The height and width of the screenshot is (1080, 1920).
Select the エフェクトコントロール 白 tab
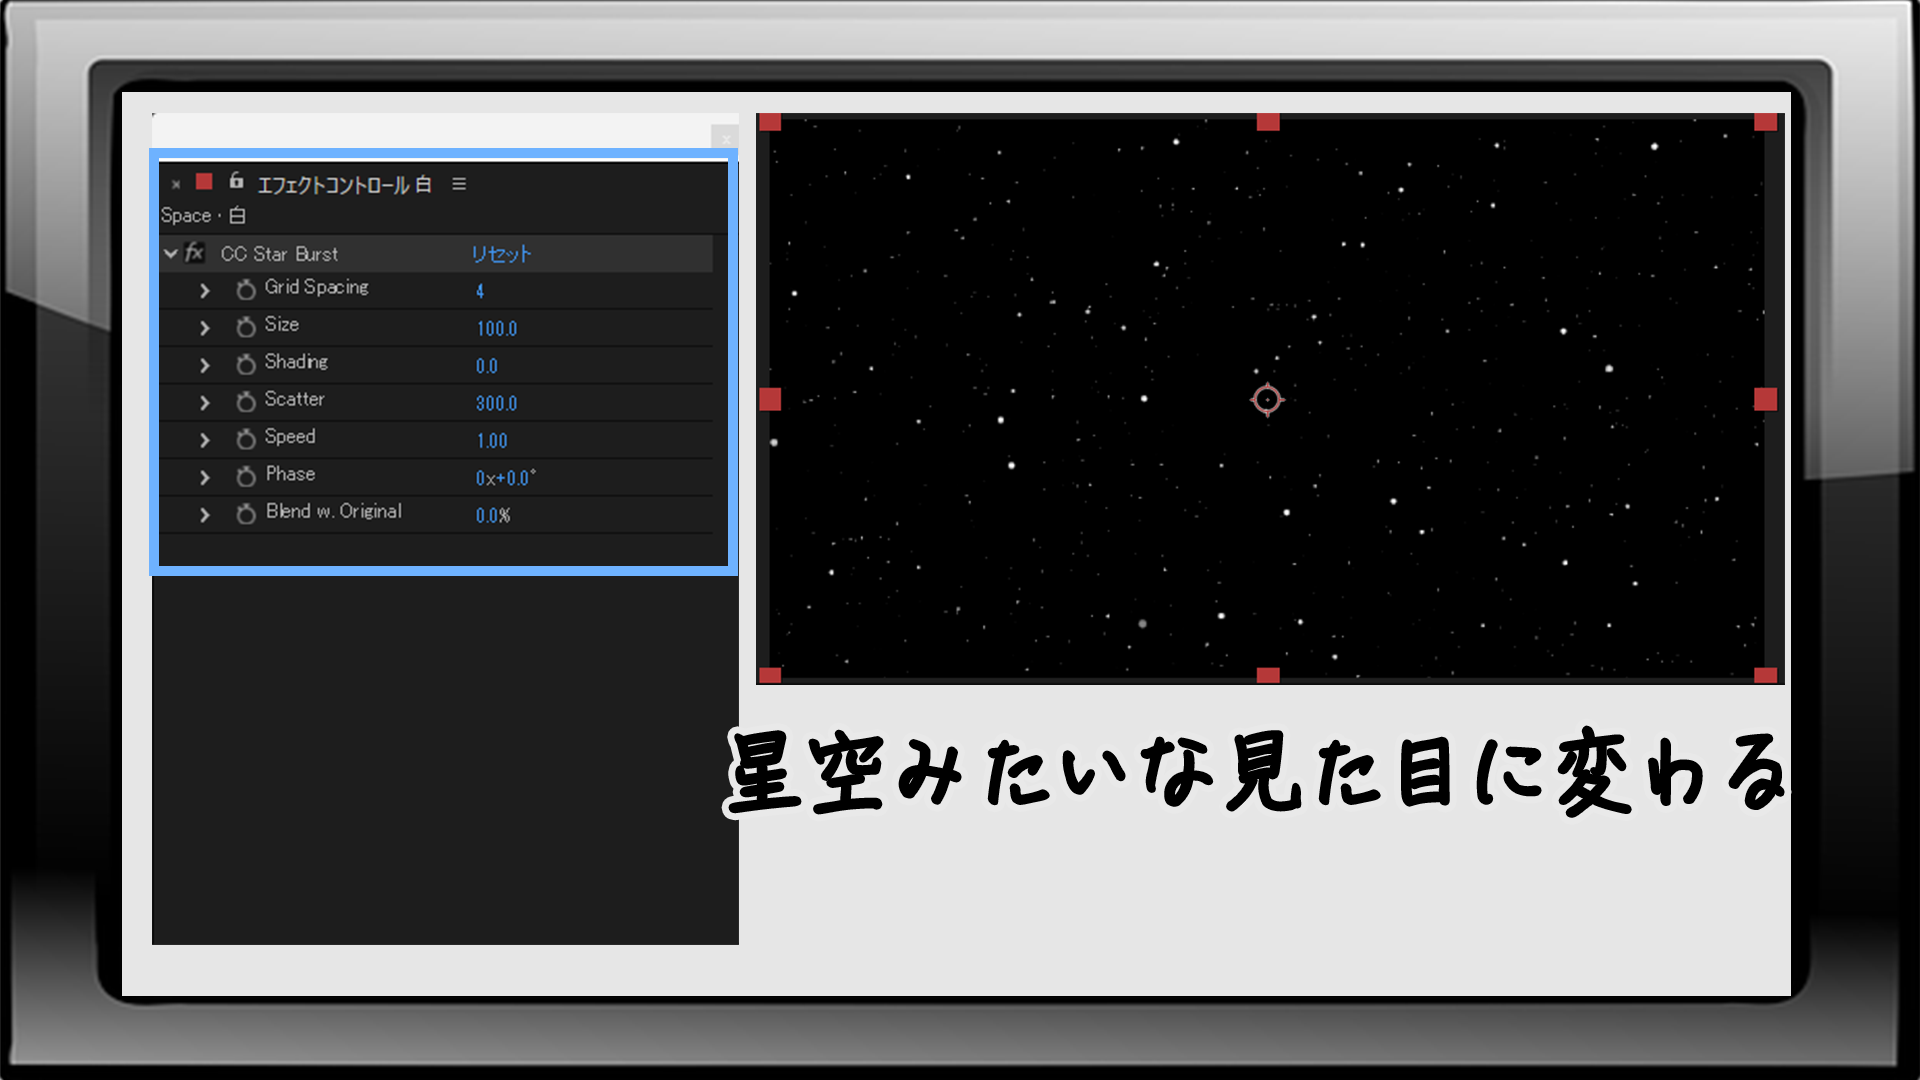tap(344, 185)
